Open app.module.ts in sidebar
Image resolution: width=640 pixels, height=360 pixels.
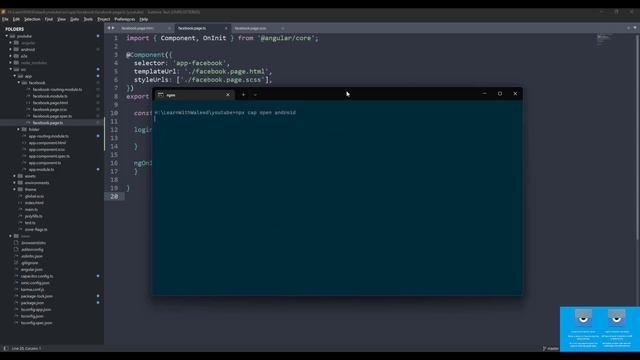click(x=41, y=169)
